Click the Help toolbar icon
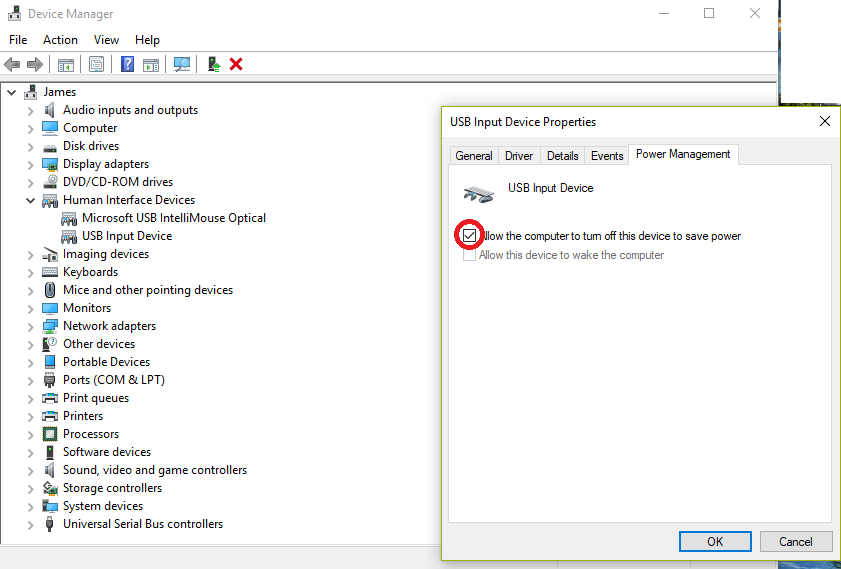The width and height of the screenshot is (841, 569). pos(128,64)
